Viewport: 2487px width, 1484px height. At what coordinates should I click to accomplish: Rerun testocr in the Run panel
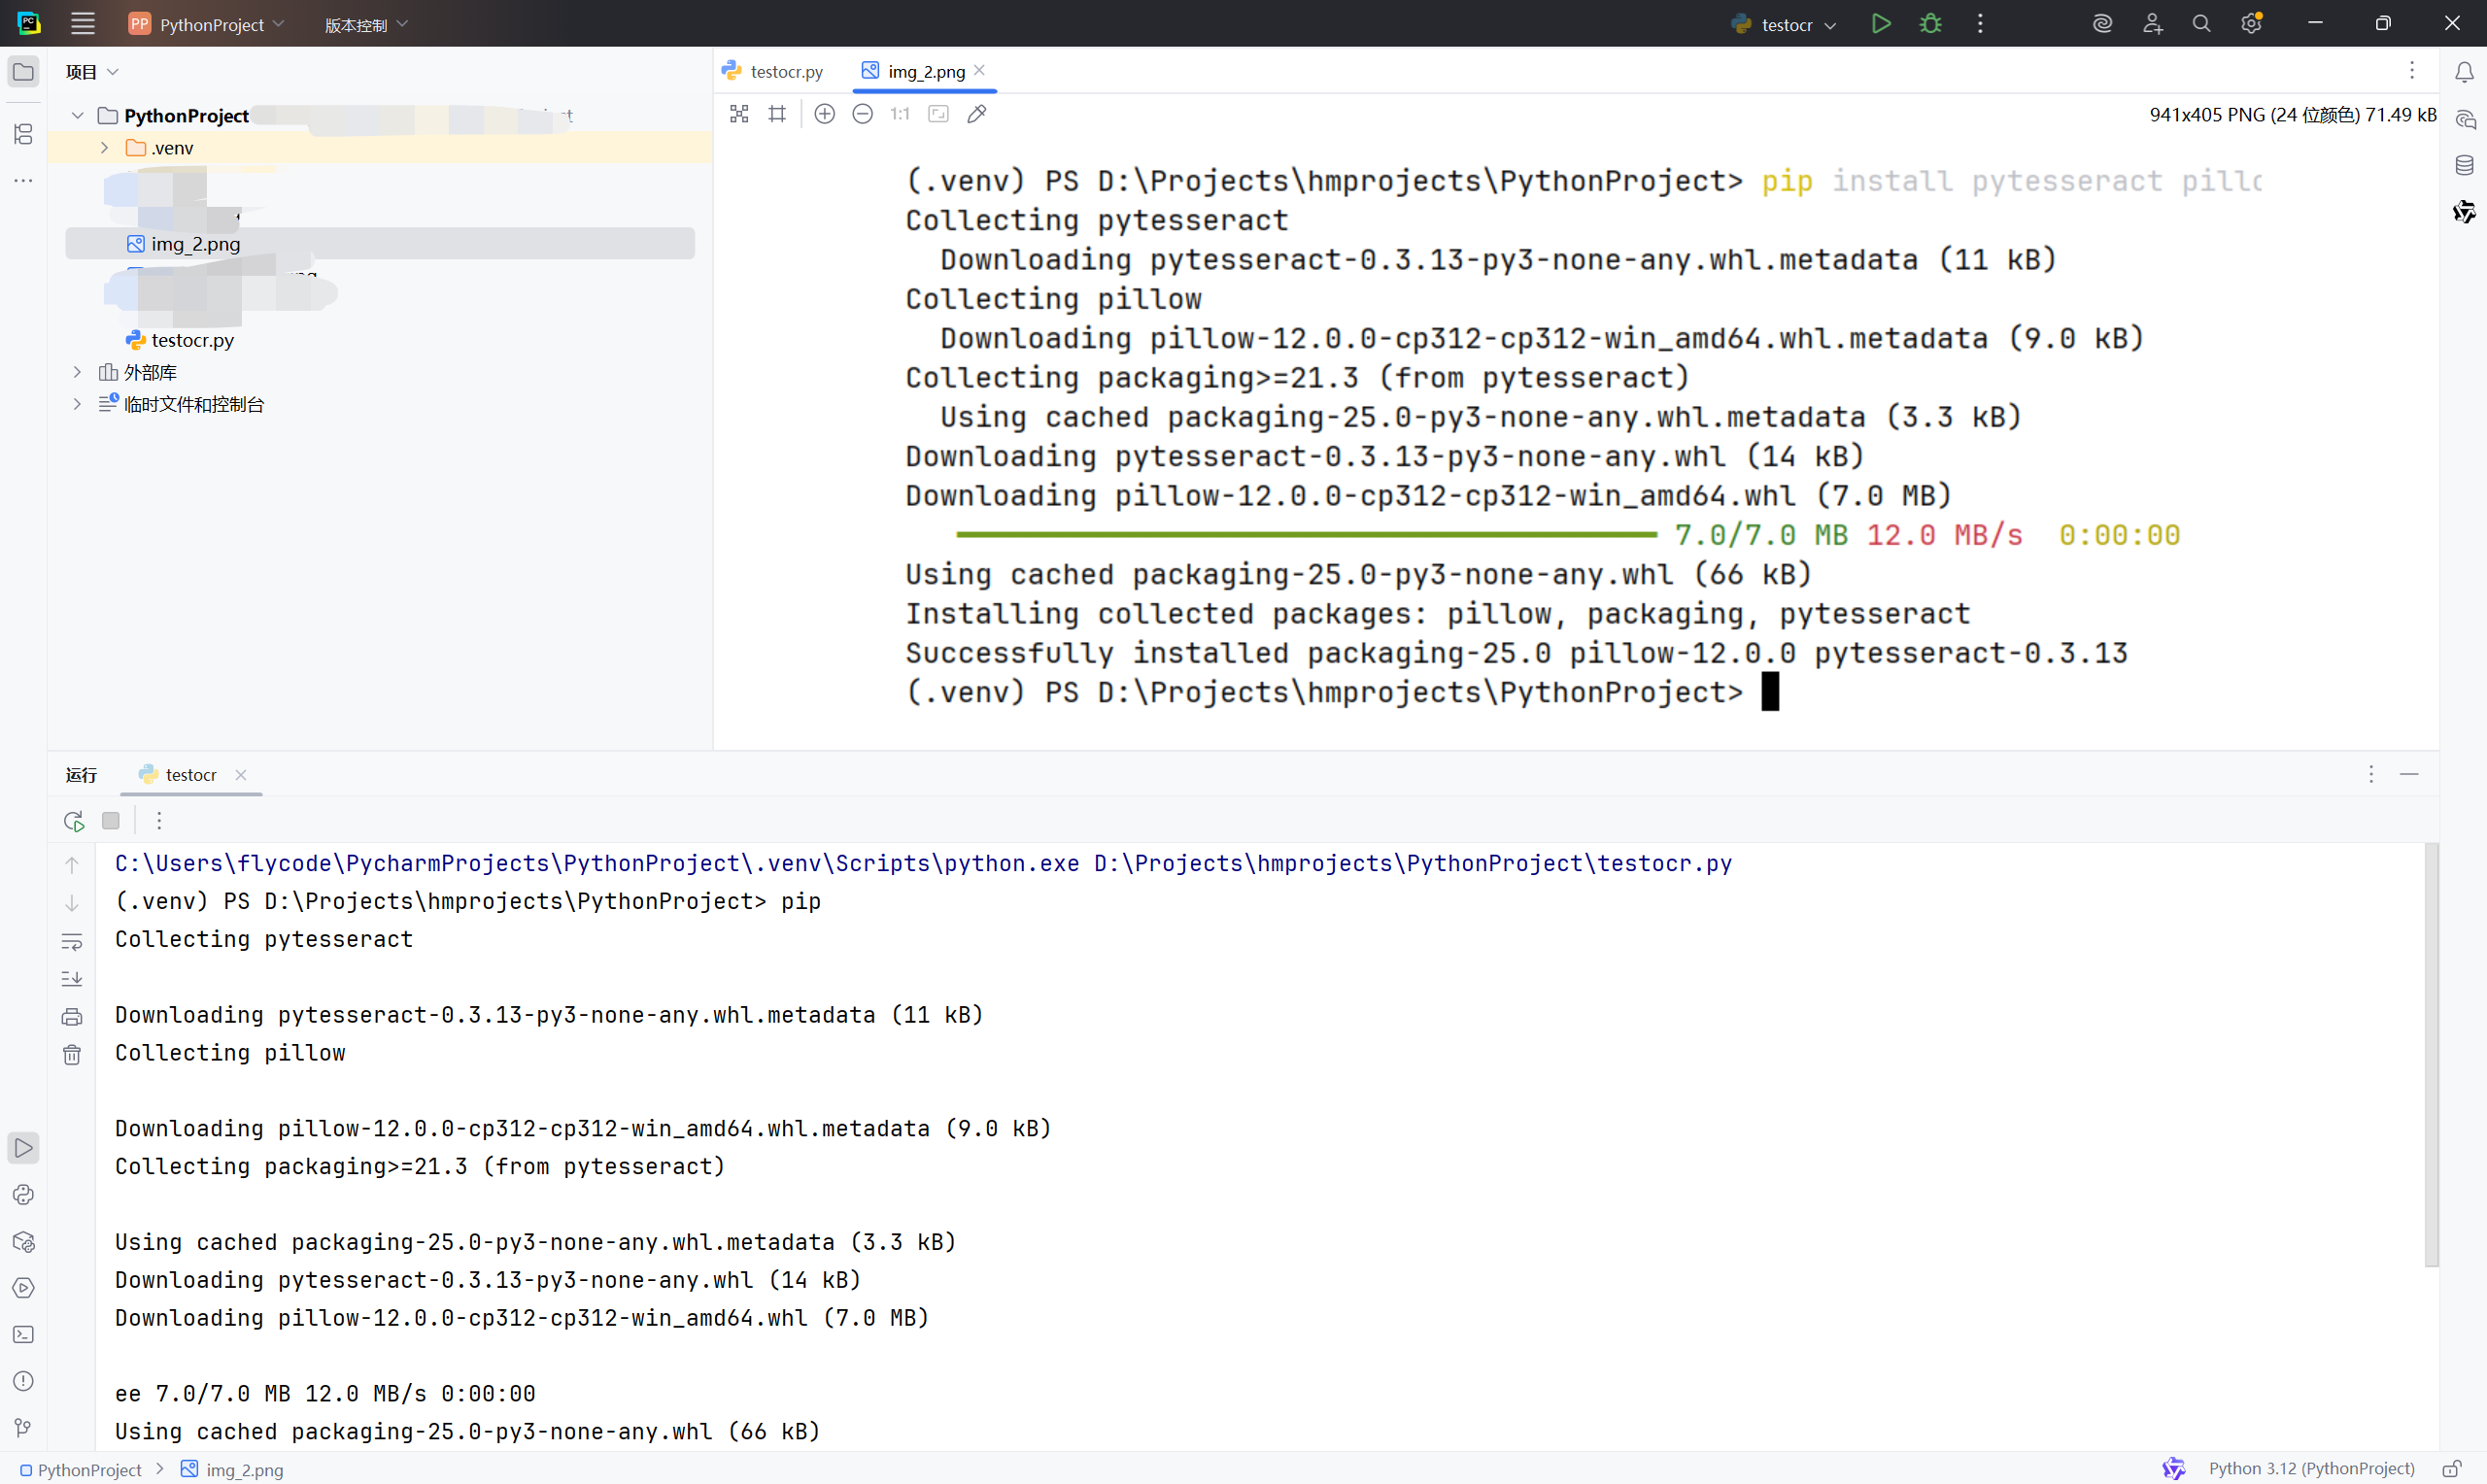click(73, 821)
